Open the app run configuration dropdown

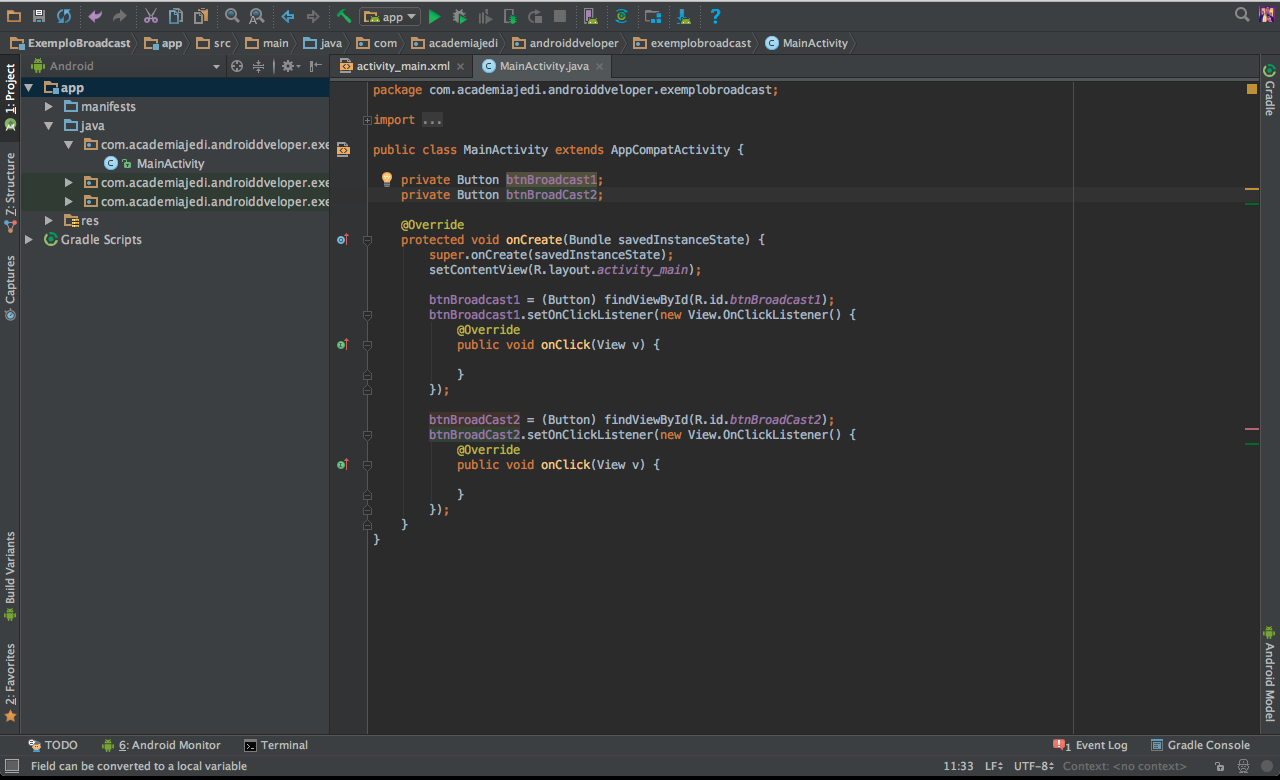click(x=390, y=16)
